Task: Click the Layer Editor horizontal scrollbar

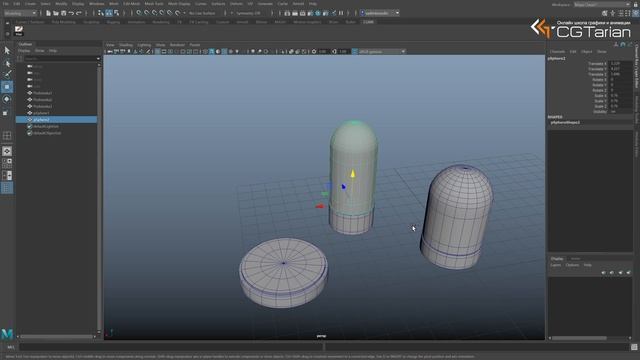Action: click(579, 338)
